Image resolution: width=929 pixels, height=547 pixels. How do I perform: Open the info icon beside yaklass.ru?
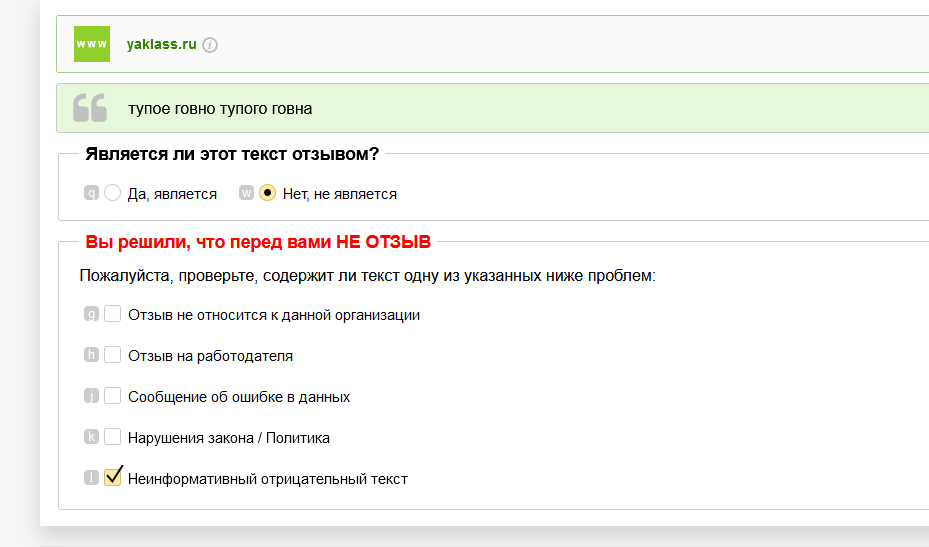click(x=210, y=45)
